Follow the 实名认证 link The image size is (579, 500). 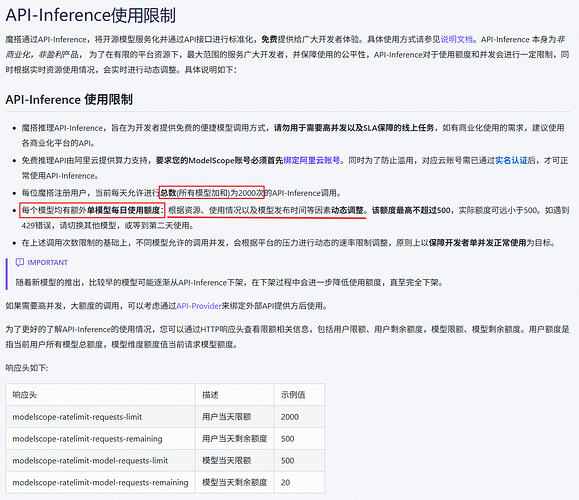tap(511, 160)
